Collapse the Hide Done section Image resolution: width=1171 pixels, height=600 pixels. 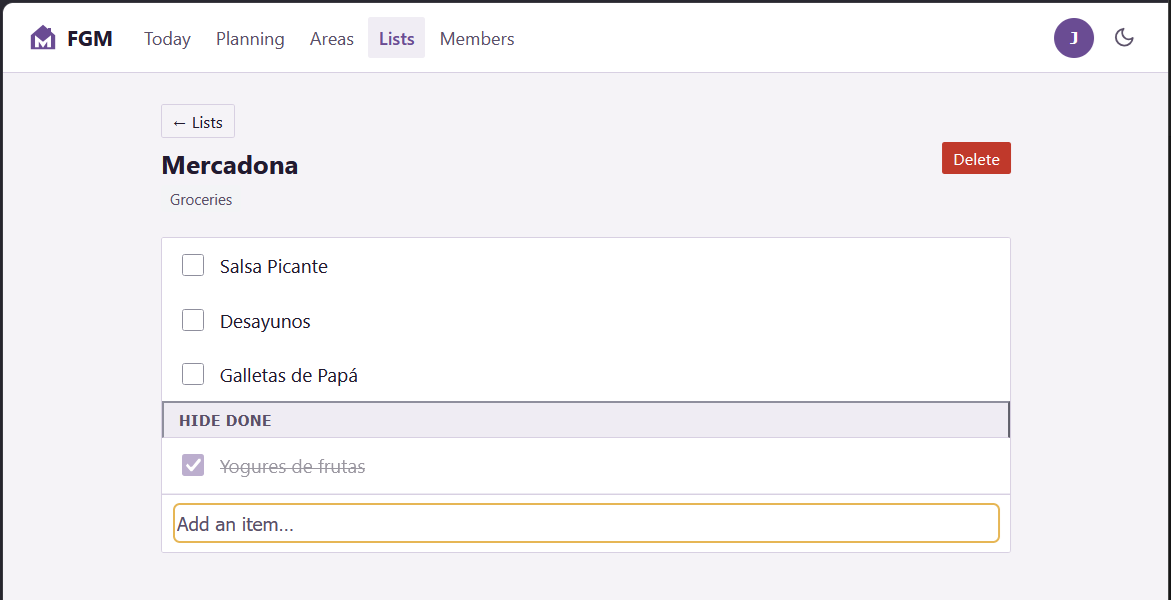[x=586, y=420]
